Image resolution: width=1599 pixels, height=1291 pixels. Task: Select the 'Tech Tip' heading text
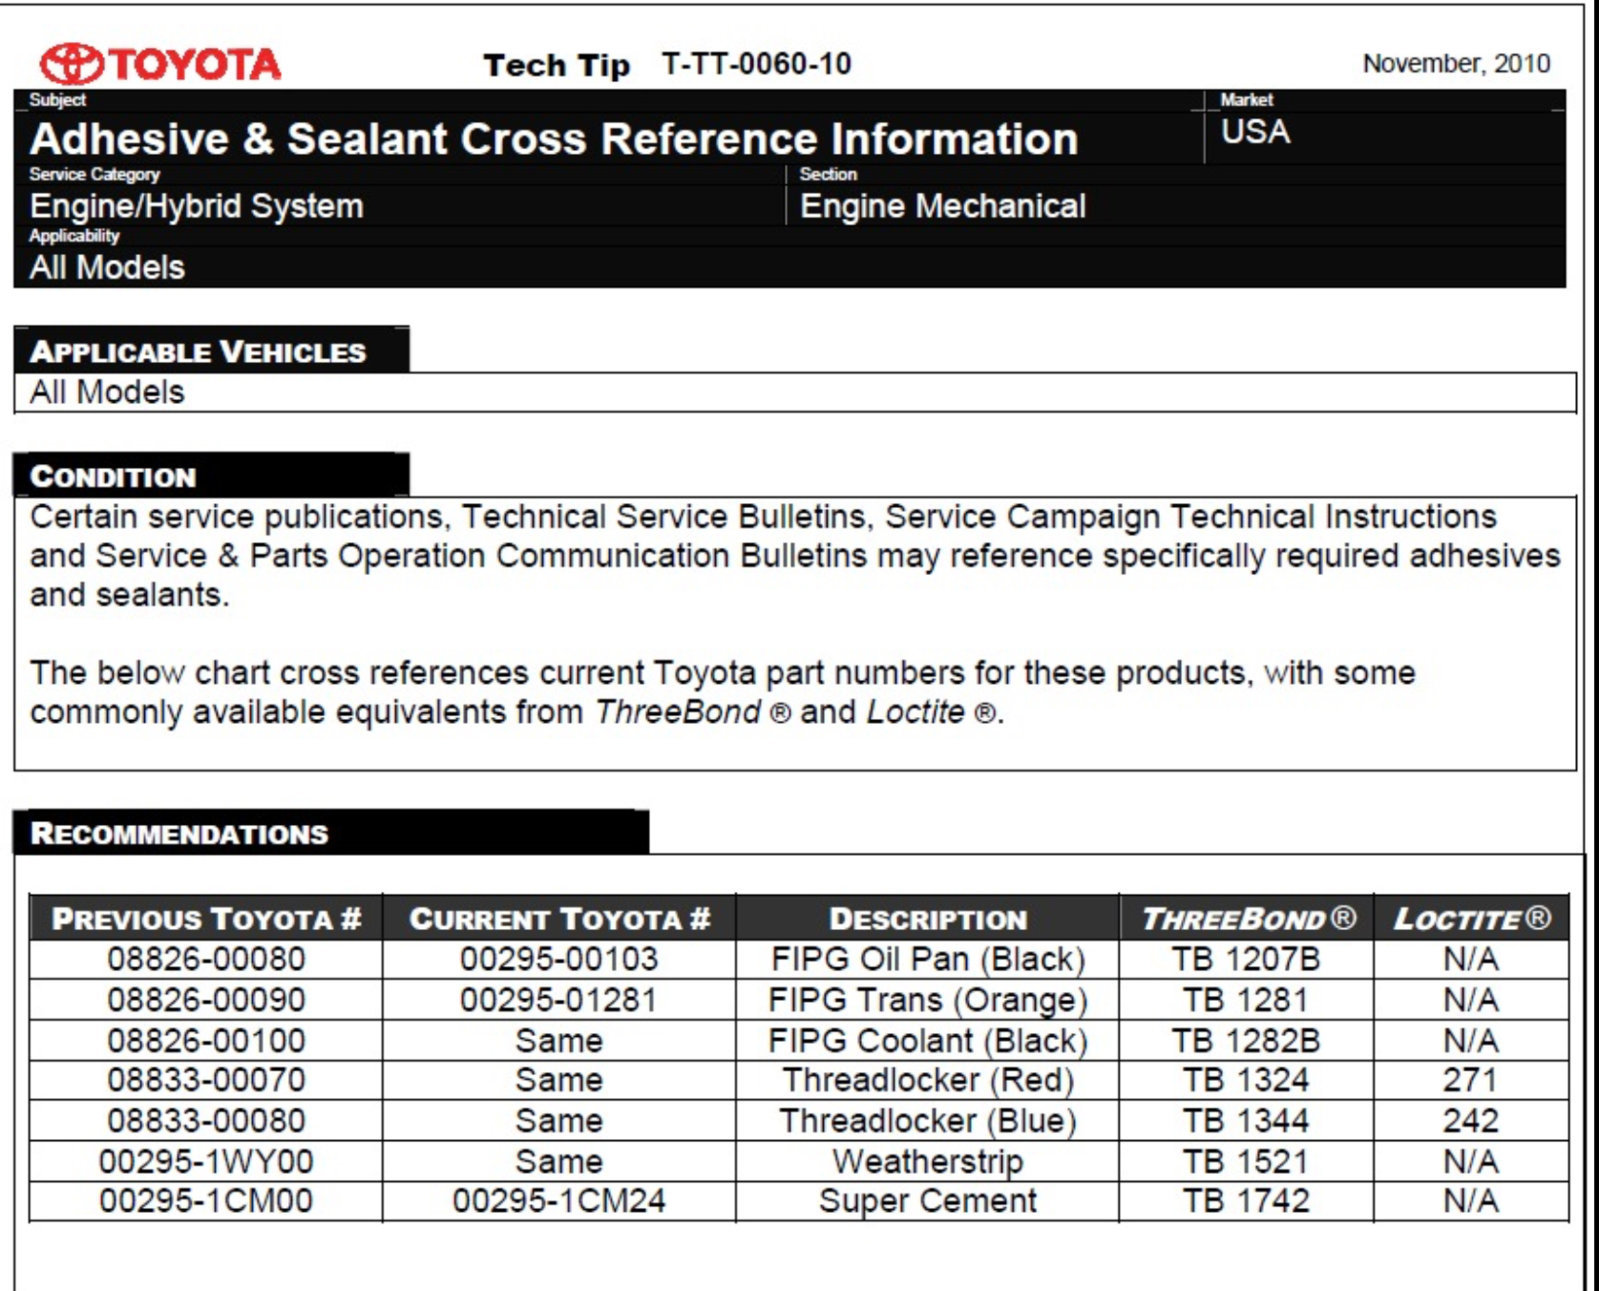pyautogui.click(x=557, y=65)
